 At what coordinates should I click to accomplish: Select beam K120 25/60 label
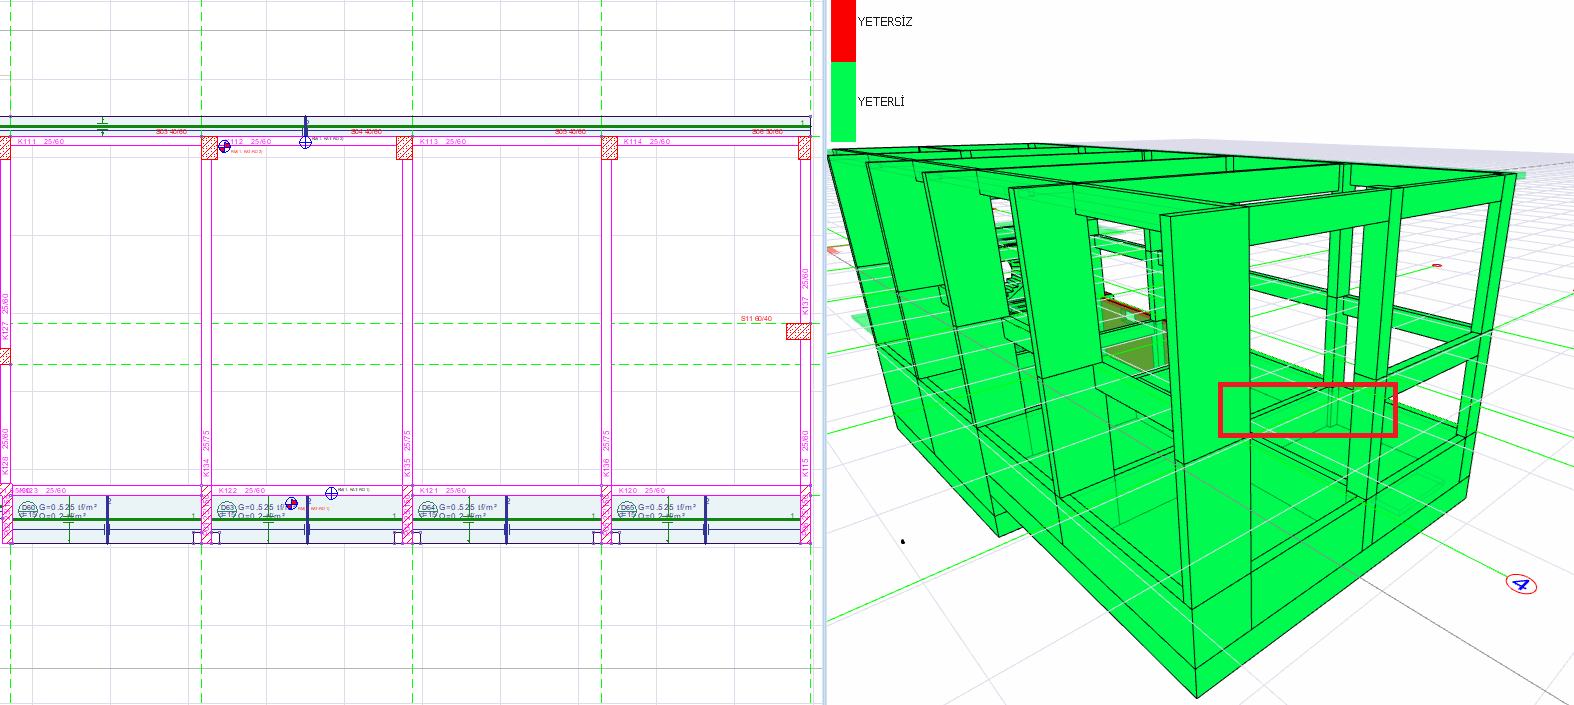point(641,491)
